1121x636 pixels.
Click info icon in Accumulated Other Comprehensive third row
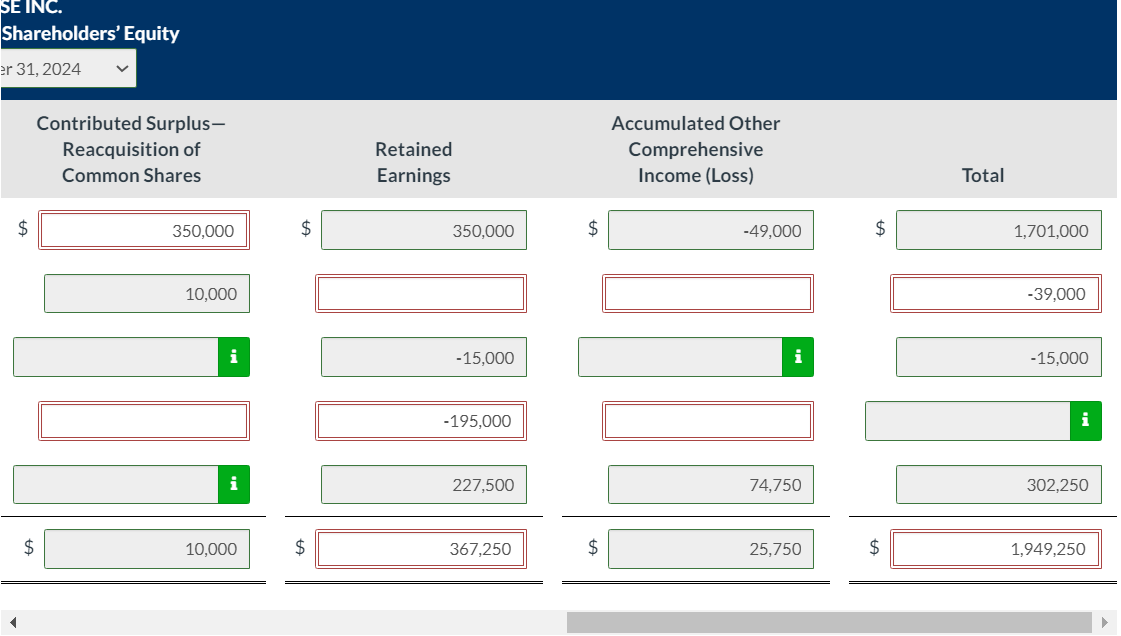(798, 357)
